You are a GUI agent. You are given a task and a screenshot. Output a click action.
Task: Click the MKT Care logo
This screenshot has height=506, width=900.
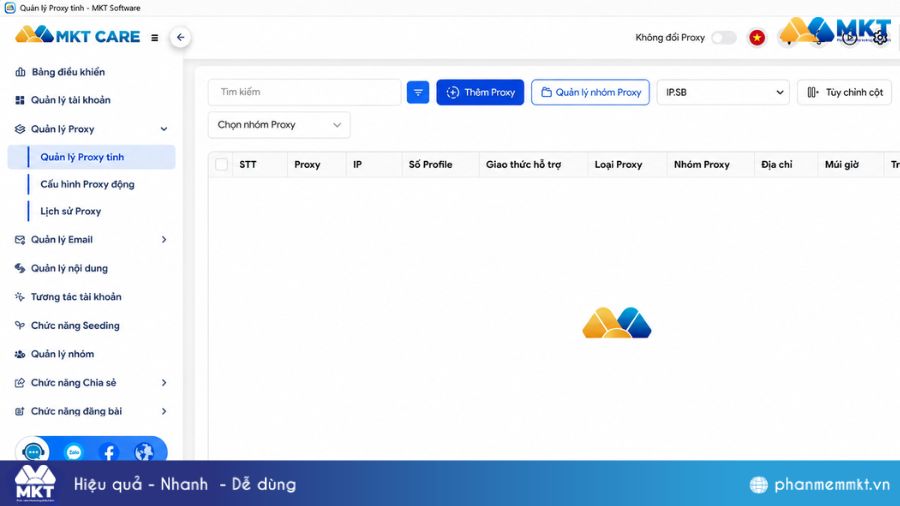tap(77, 36)
